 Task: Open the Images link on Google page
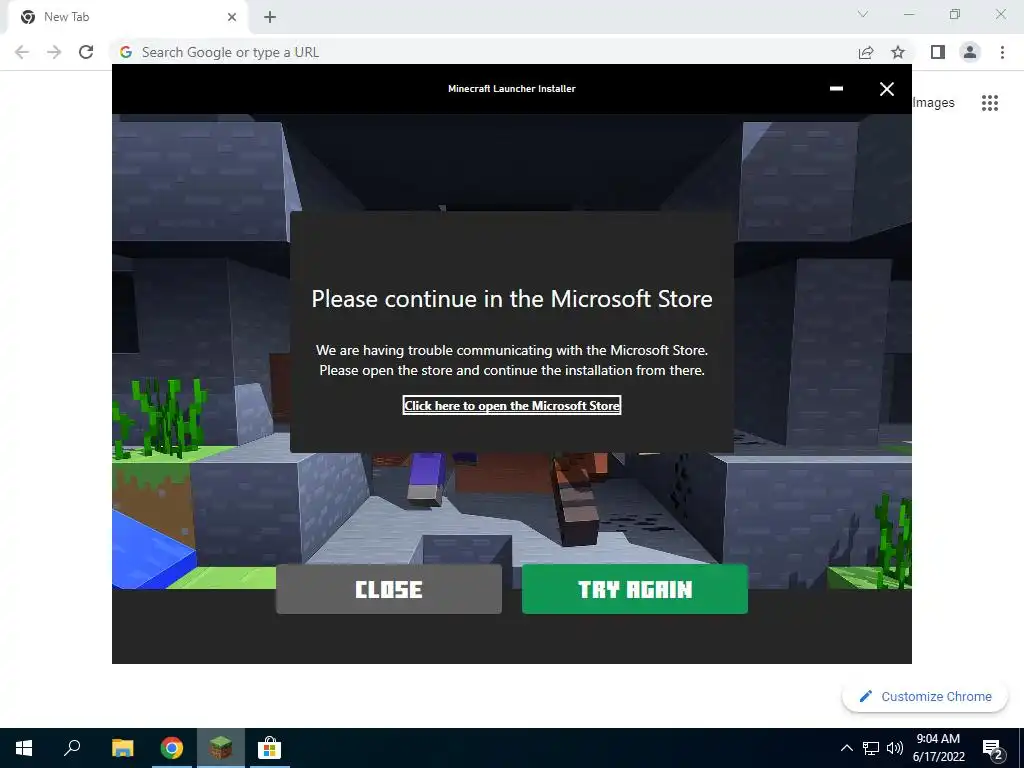tap(933, 103)
